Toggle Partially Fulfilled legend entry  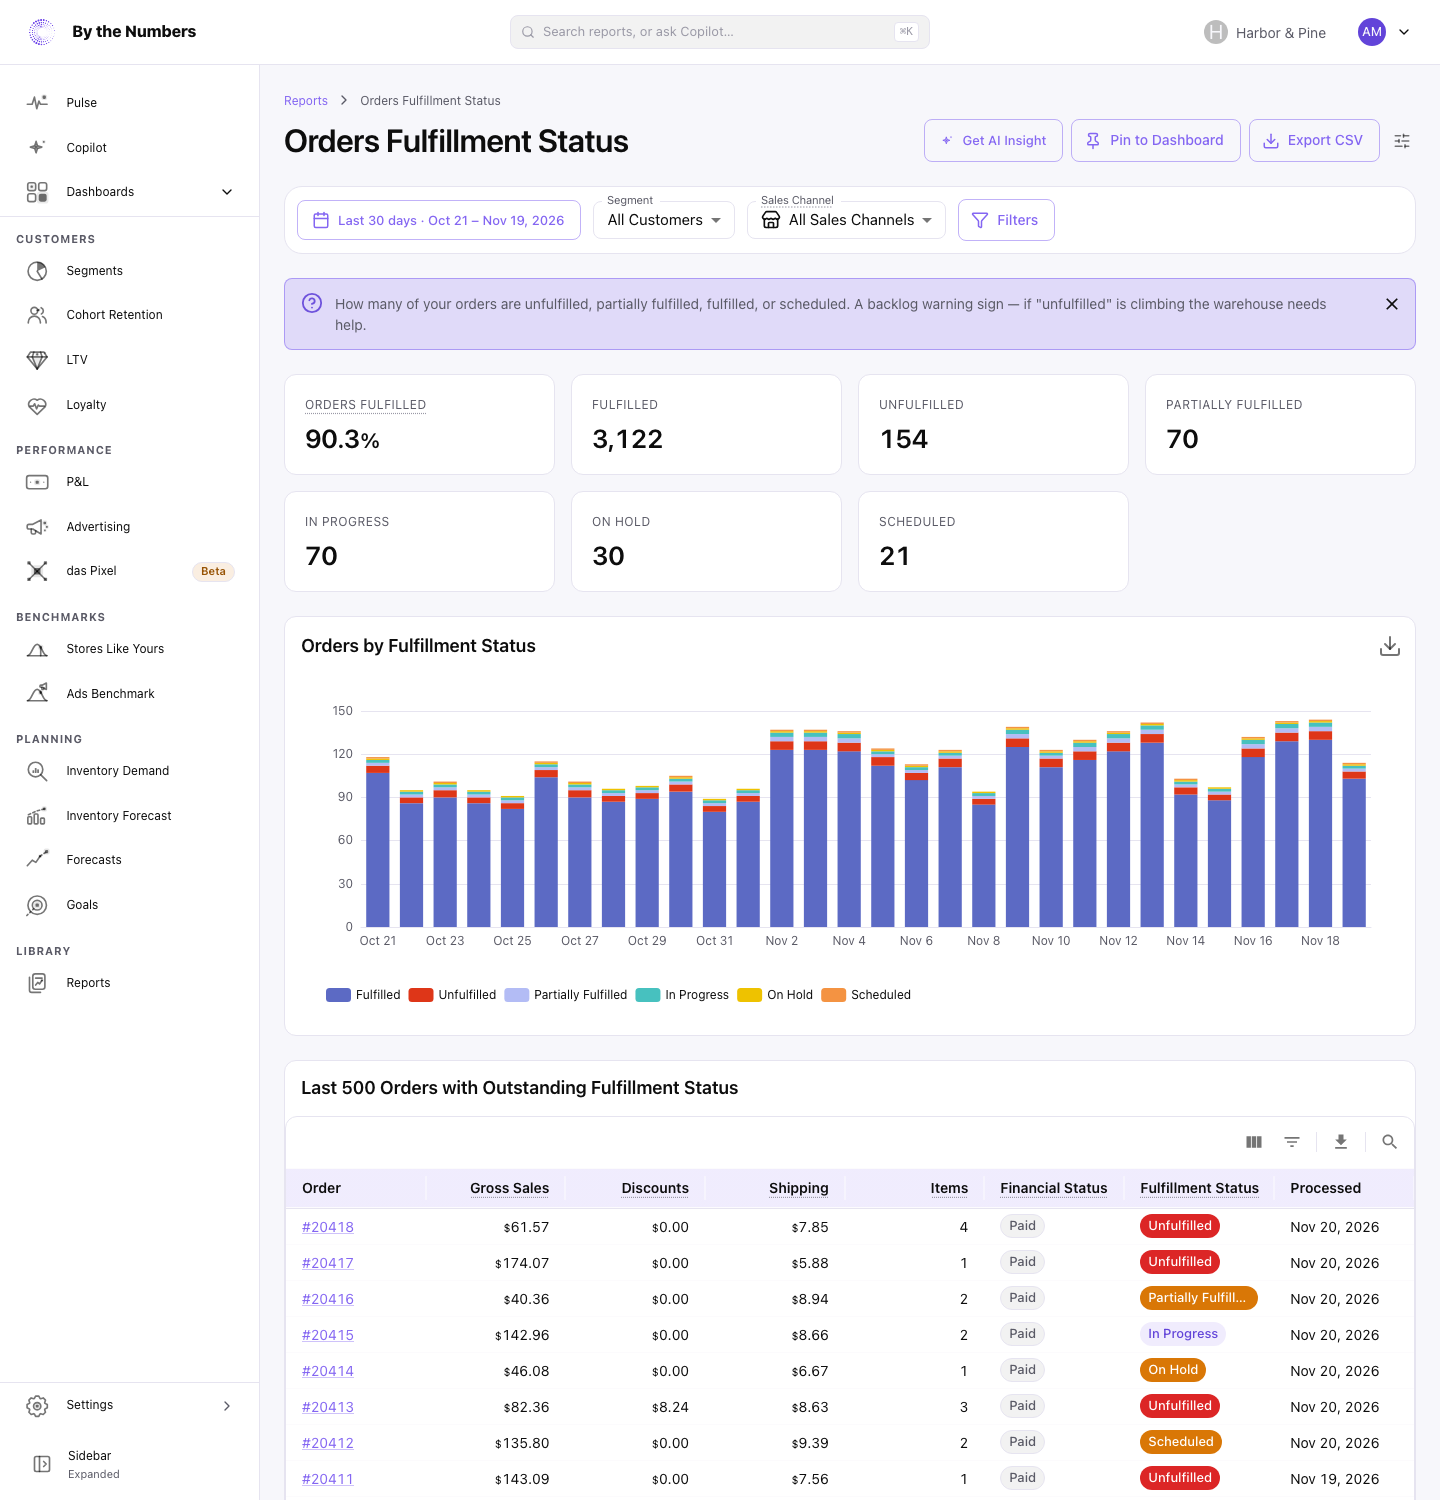point(566,995)
